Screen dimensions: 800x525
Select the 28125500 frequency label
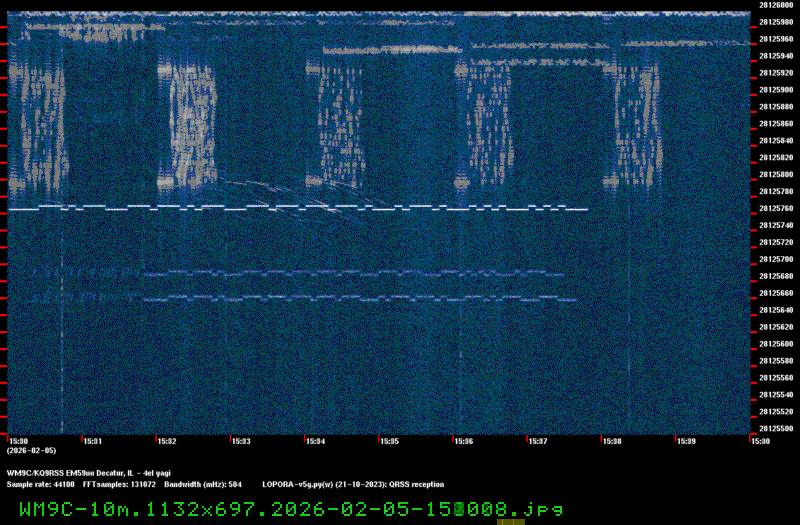click(x=776, y=429)
